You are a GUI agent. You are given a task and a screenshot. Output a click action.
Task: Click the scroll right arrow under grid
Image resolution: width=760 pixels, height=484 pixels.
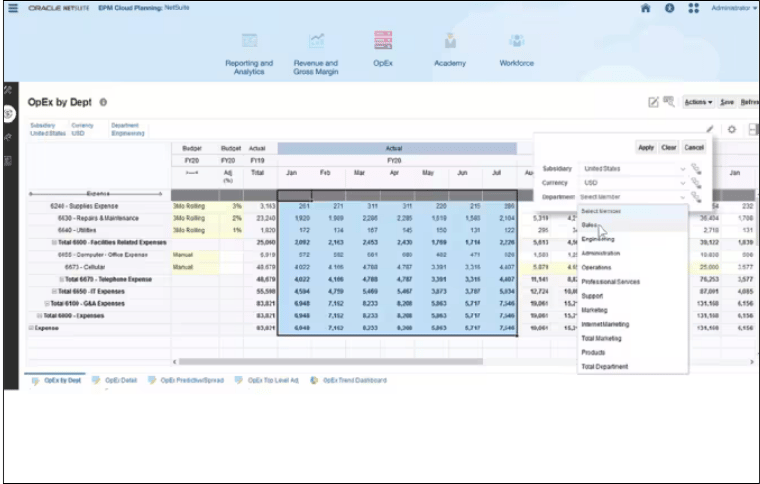(x=752, y=361)
